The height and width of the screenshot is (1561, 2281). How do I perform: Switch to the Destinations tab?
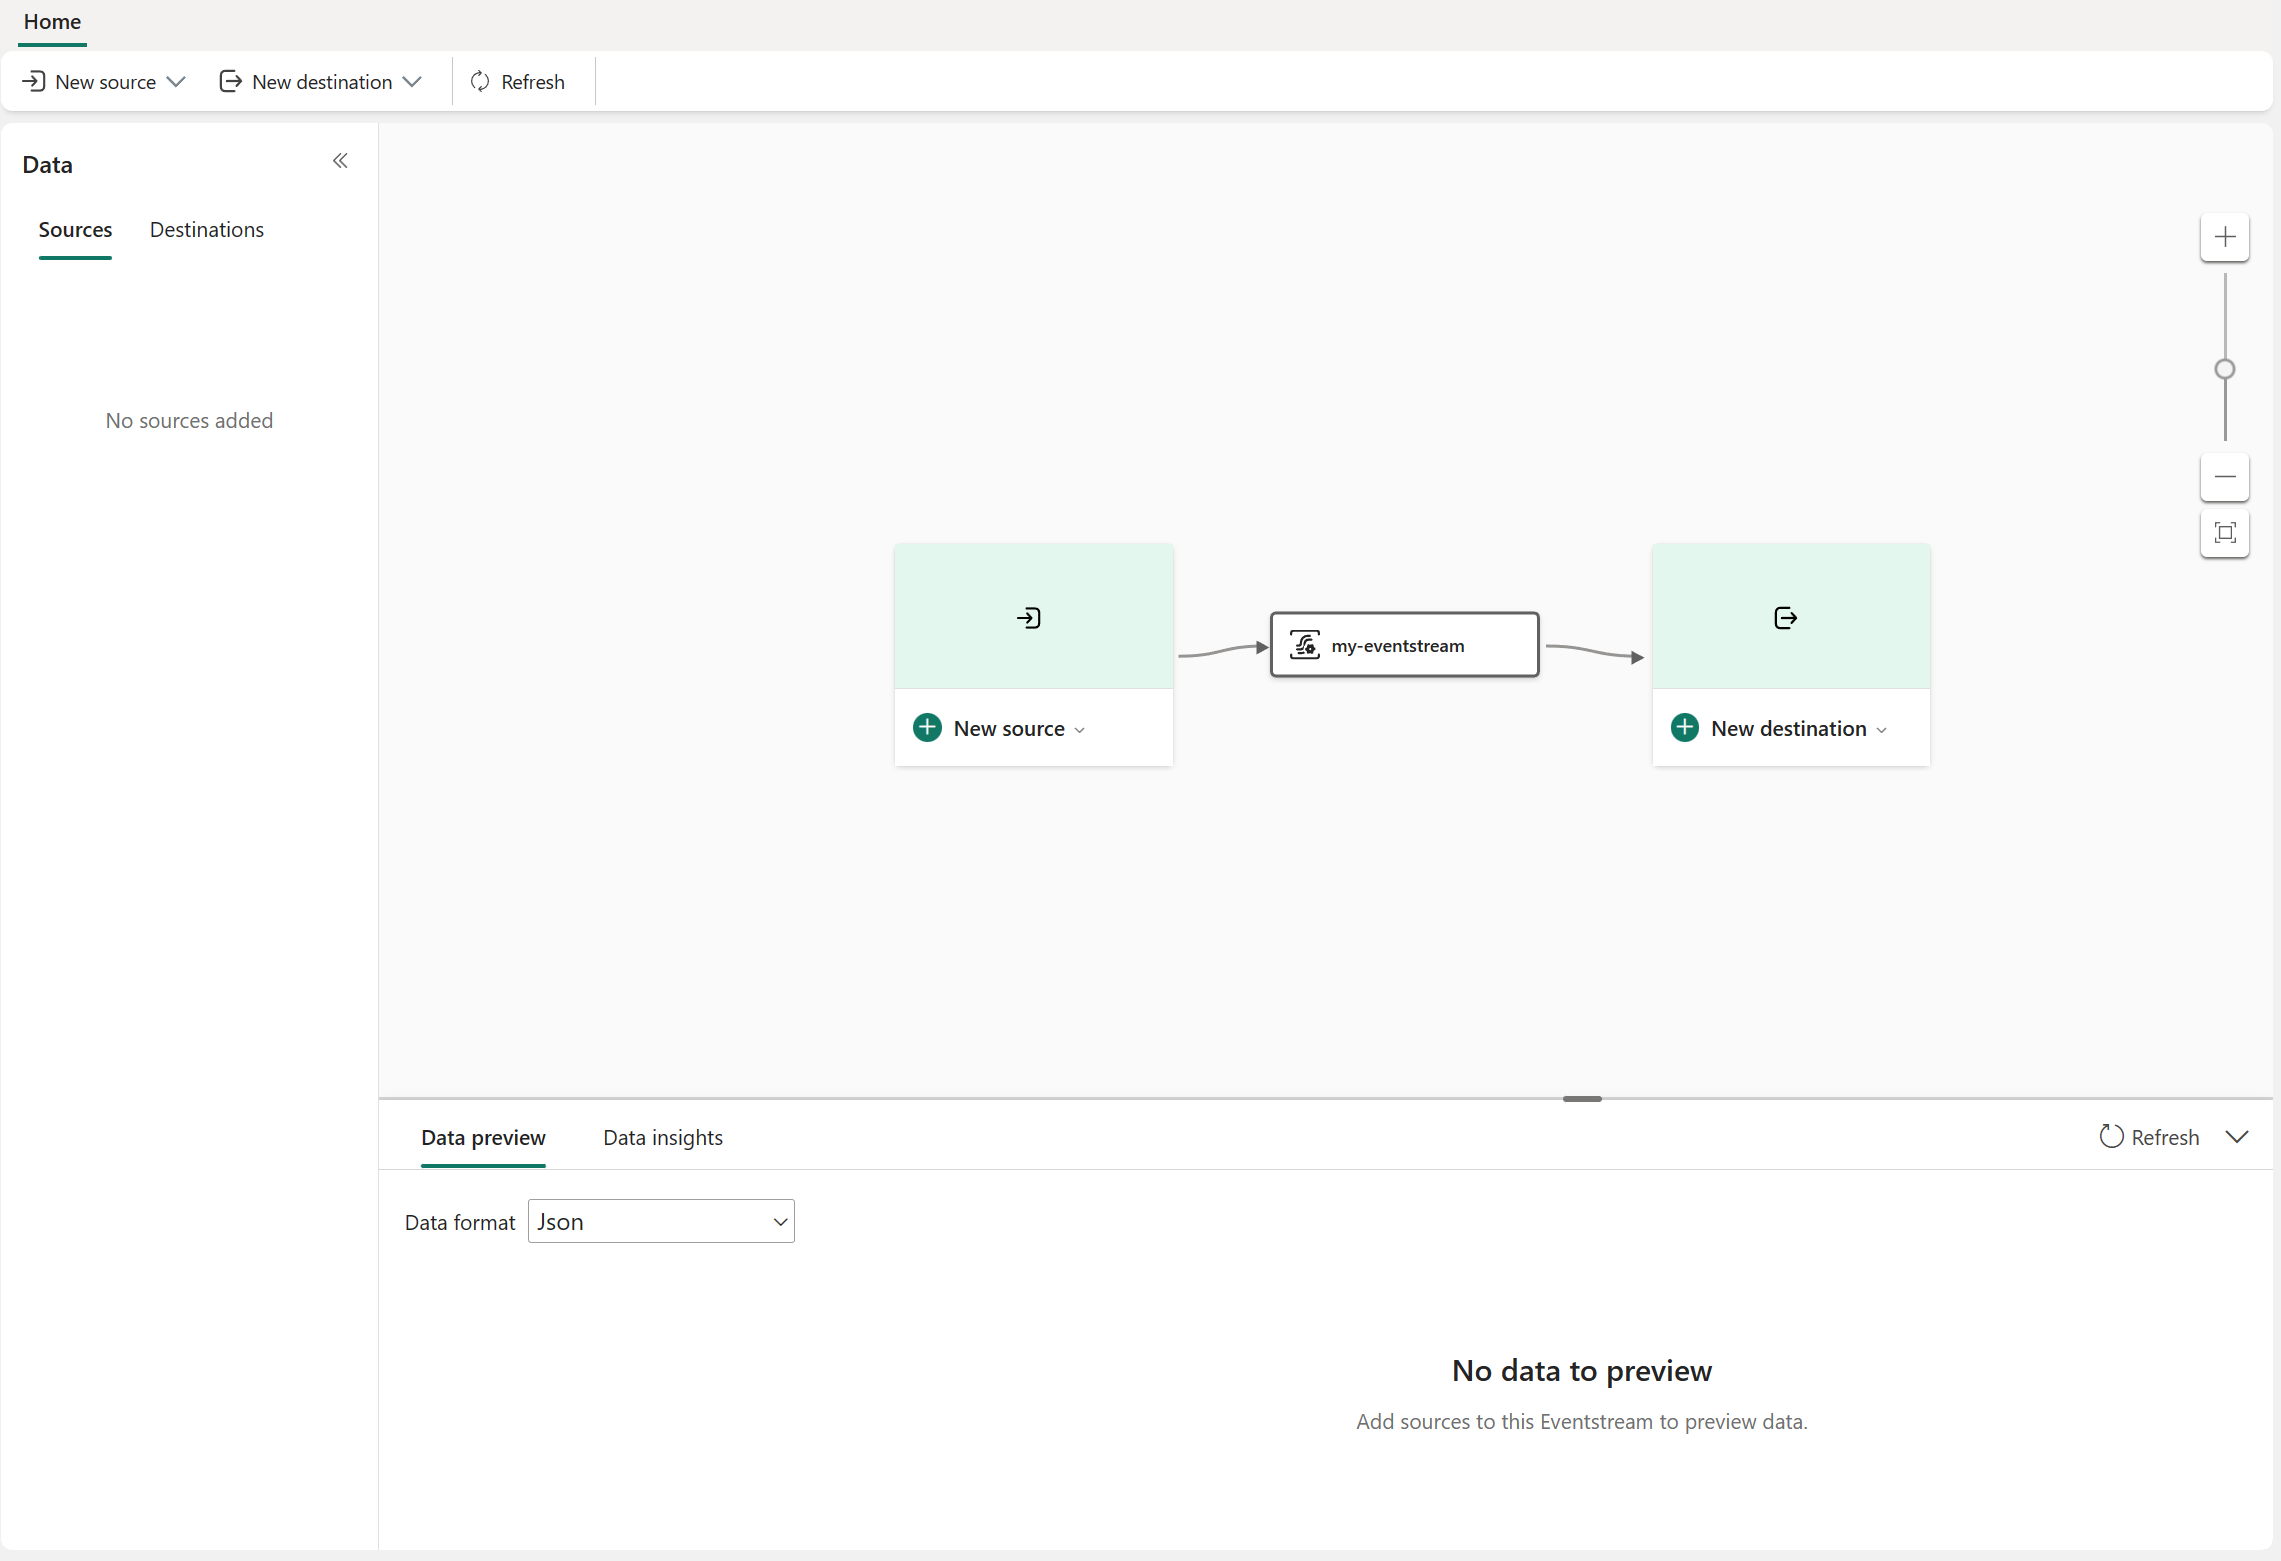pyautogui.click(x=207, y=230)
